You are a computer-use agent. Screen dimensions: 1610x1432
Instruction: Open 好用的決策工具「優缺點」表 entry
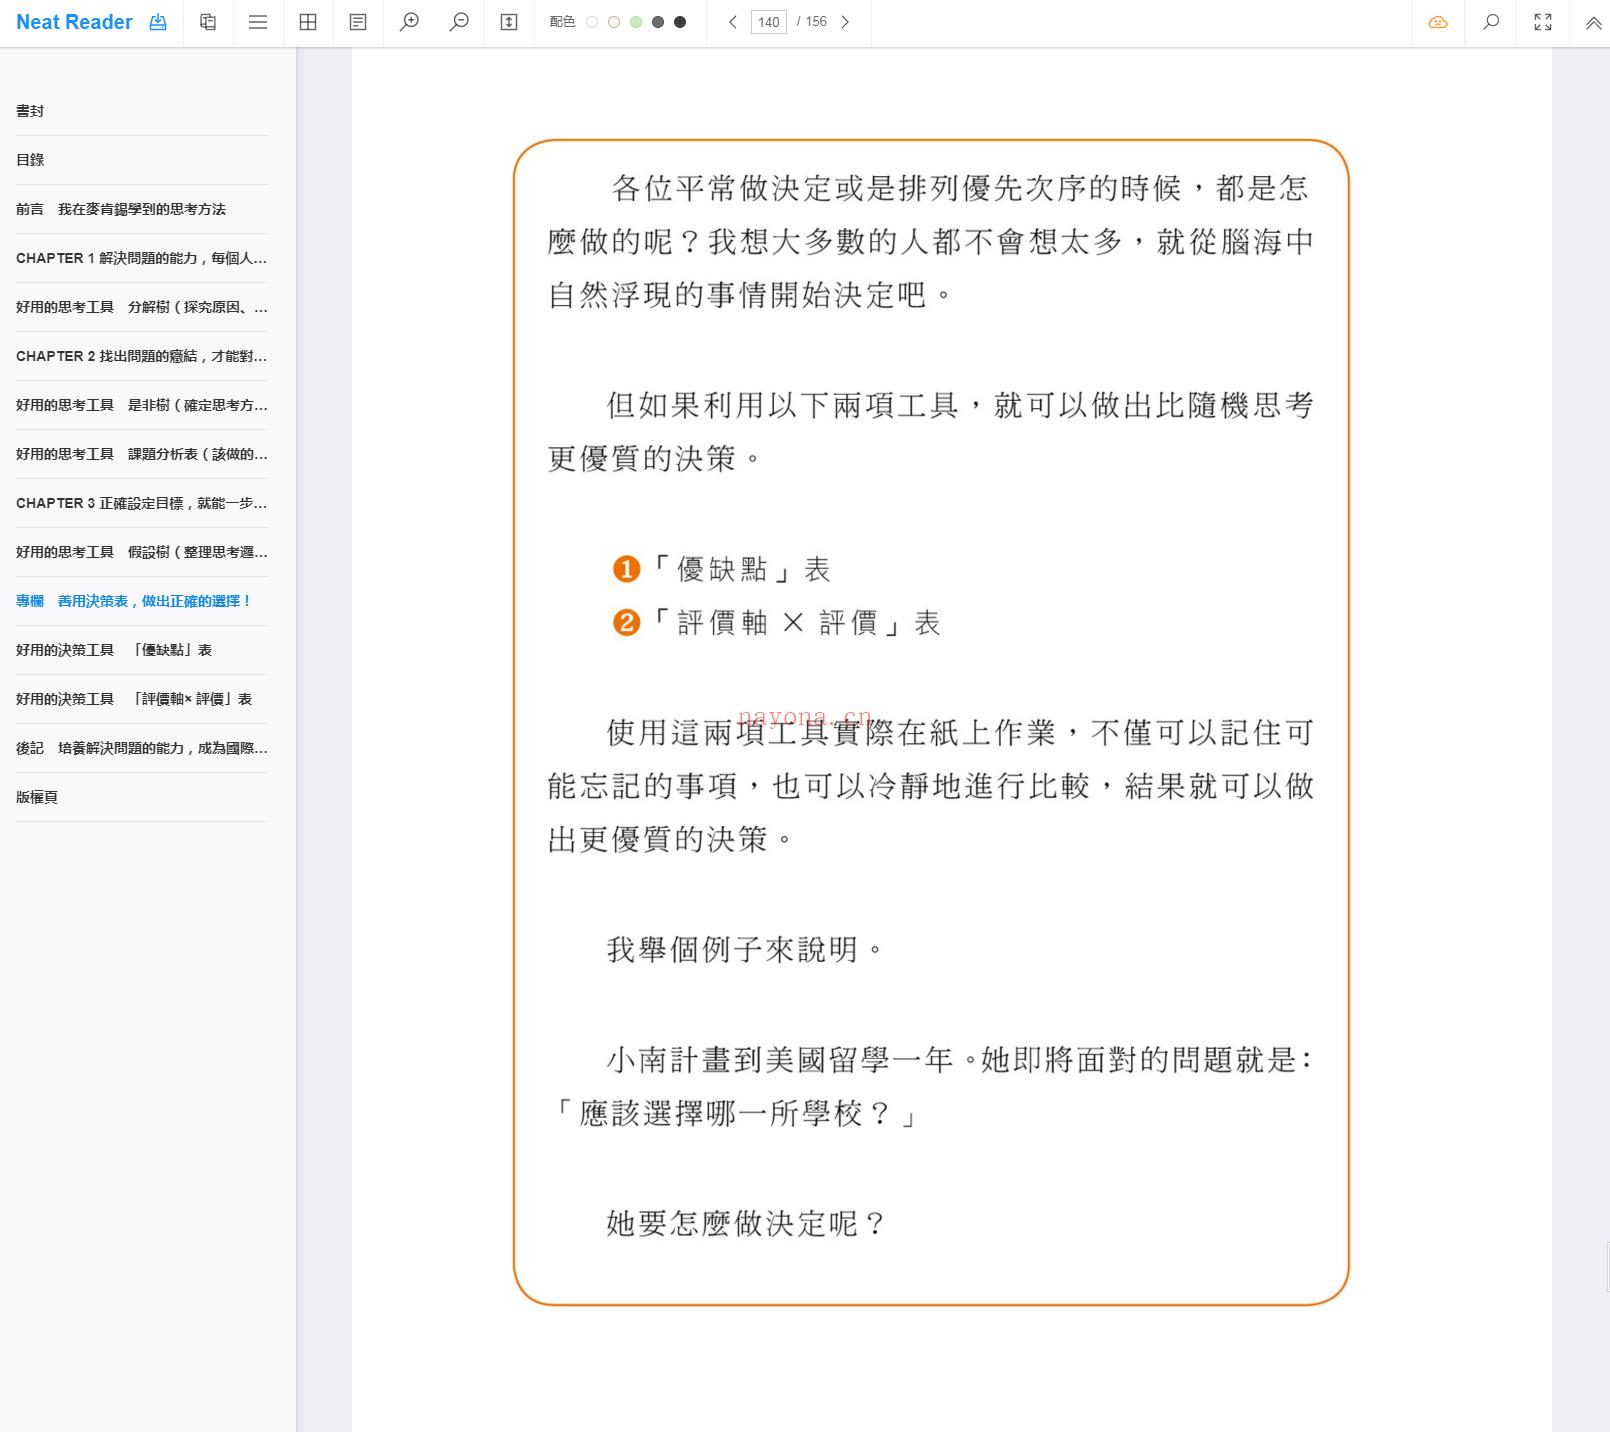click(x=142, y=650)
